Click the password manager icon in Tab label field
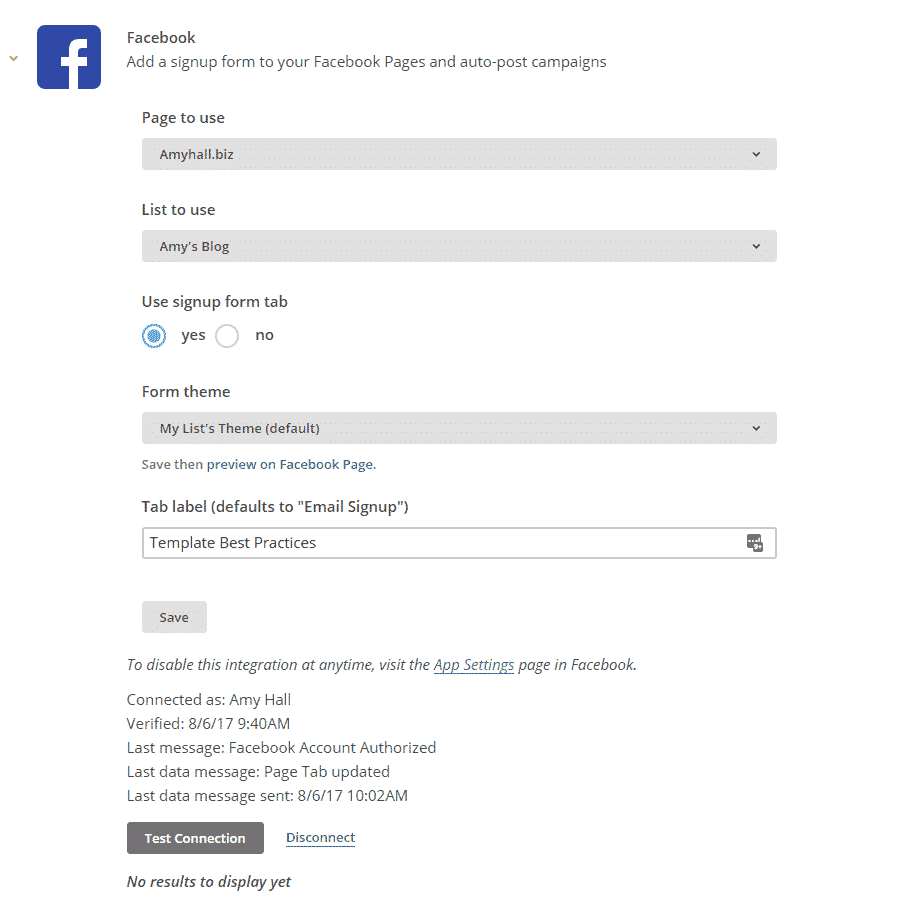Screen dimensions: 903x908 click(x=754, y=543)
